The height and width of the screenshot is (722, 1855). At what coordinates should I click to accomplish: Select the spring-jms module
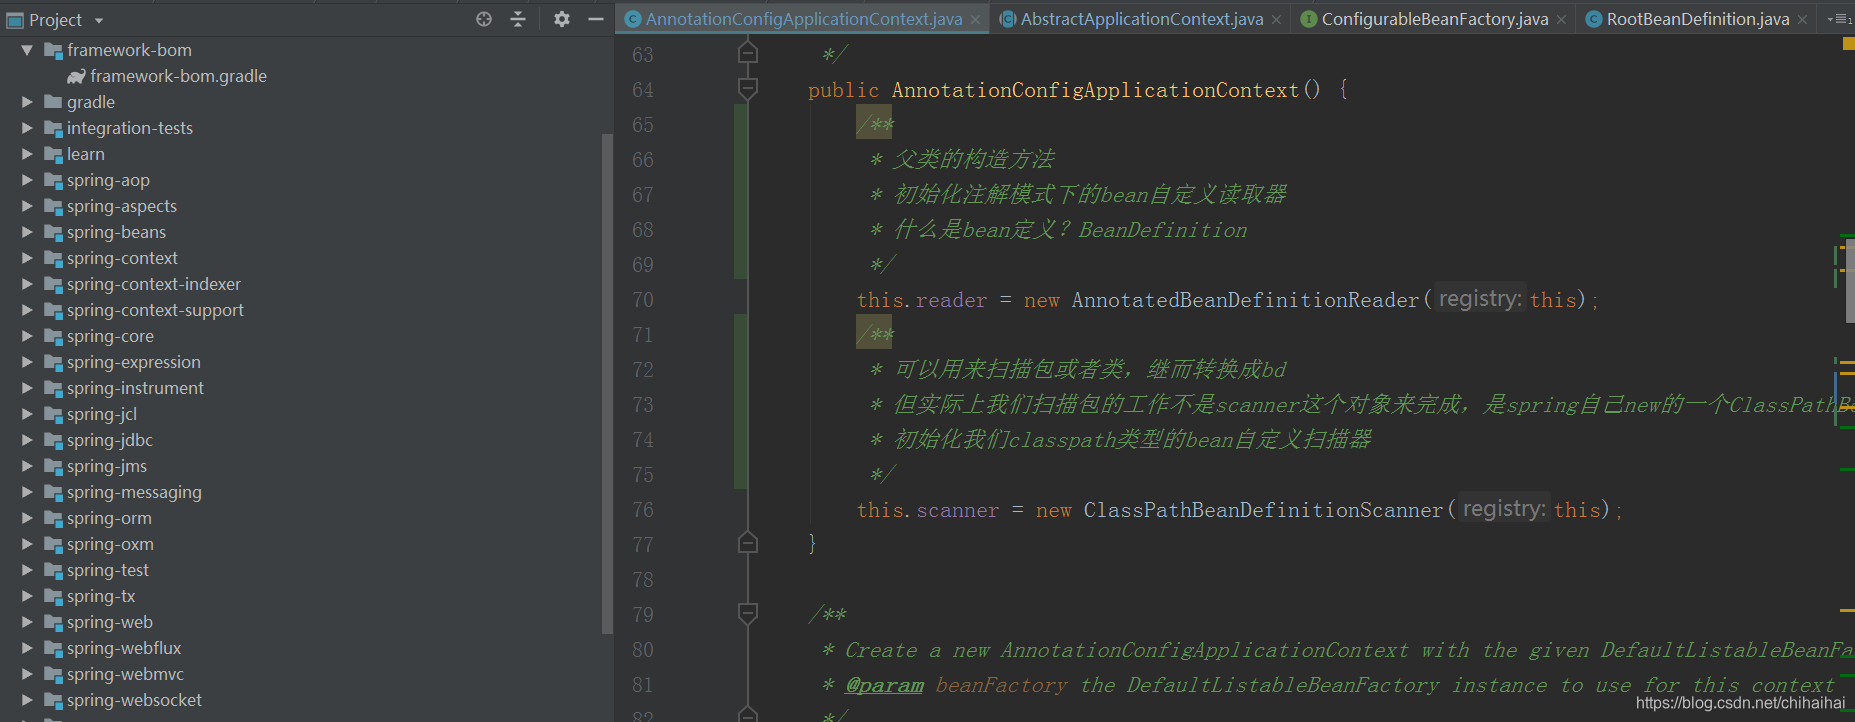107,466
